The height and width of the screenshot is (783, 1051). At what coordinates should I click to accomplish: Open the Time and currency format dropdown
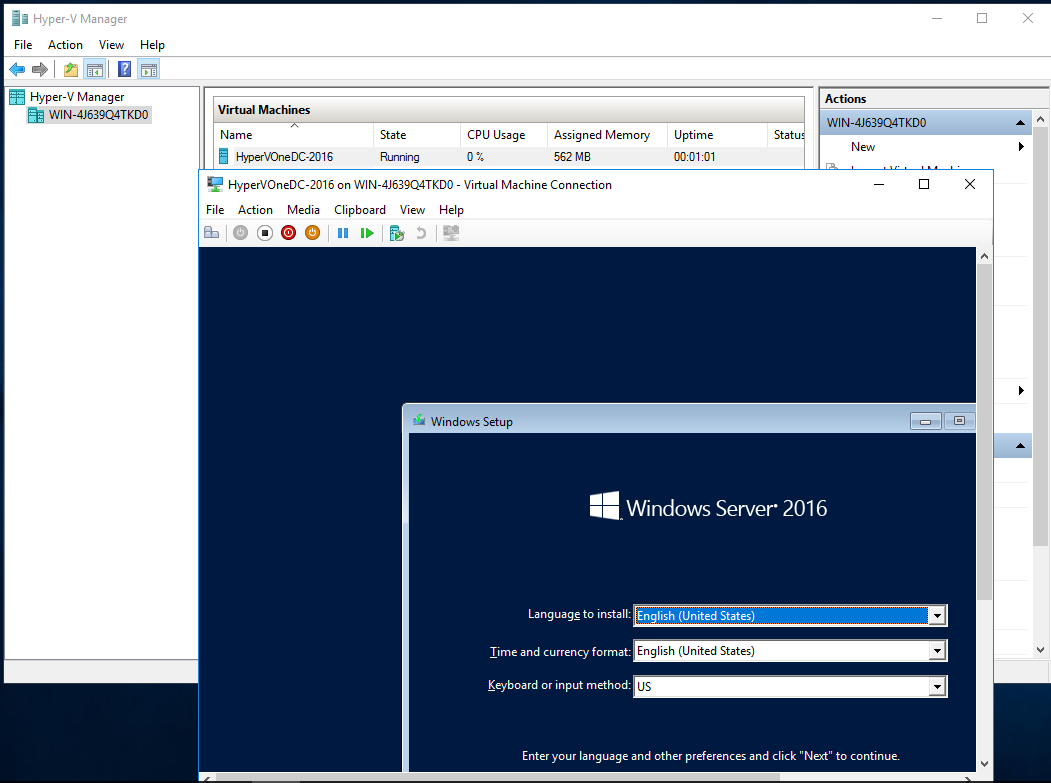(x=937, y=650)
